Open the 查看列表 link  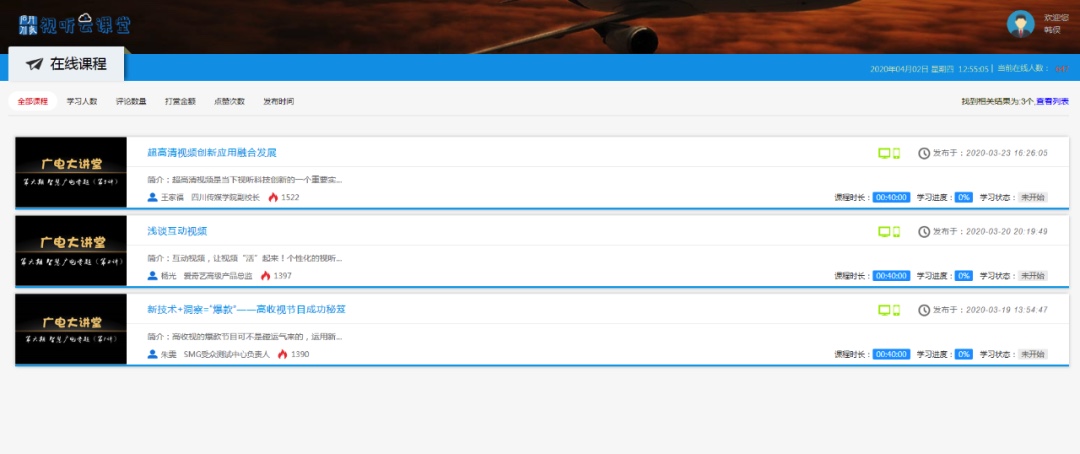(1052, 101)
